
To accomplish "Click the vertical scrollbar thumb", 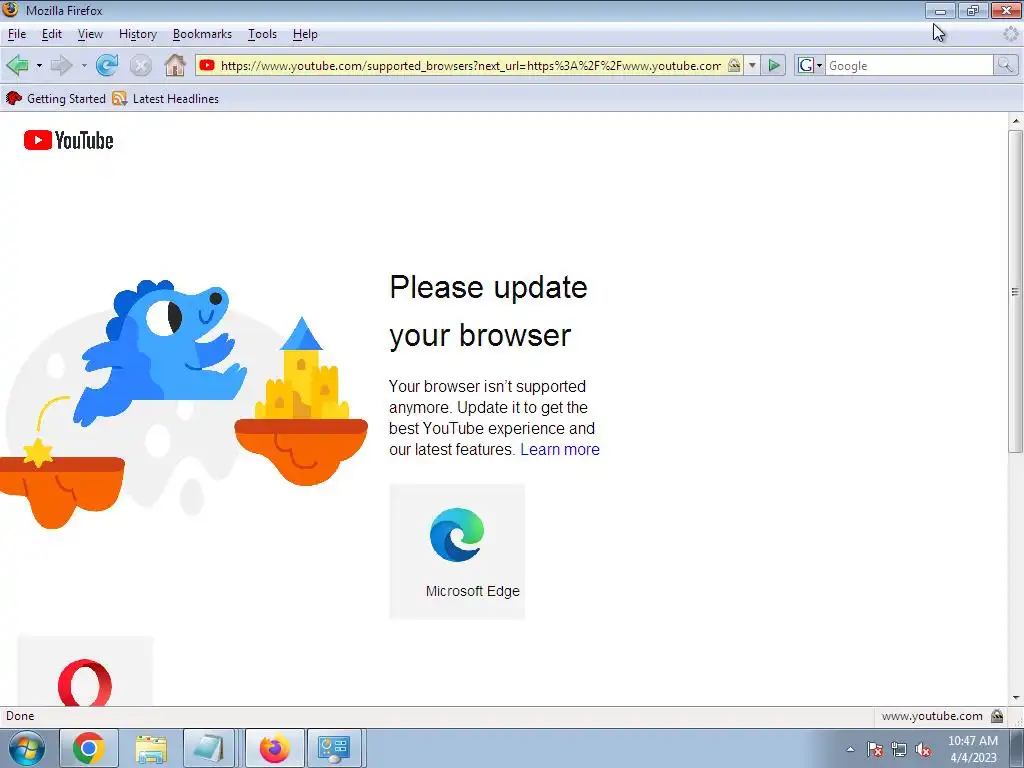I will tap(1016, 291).
